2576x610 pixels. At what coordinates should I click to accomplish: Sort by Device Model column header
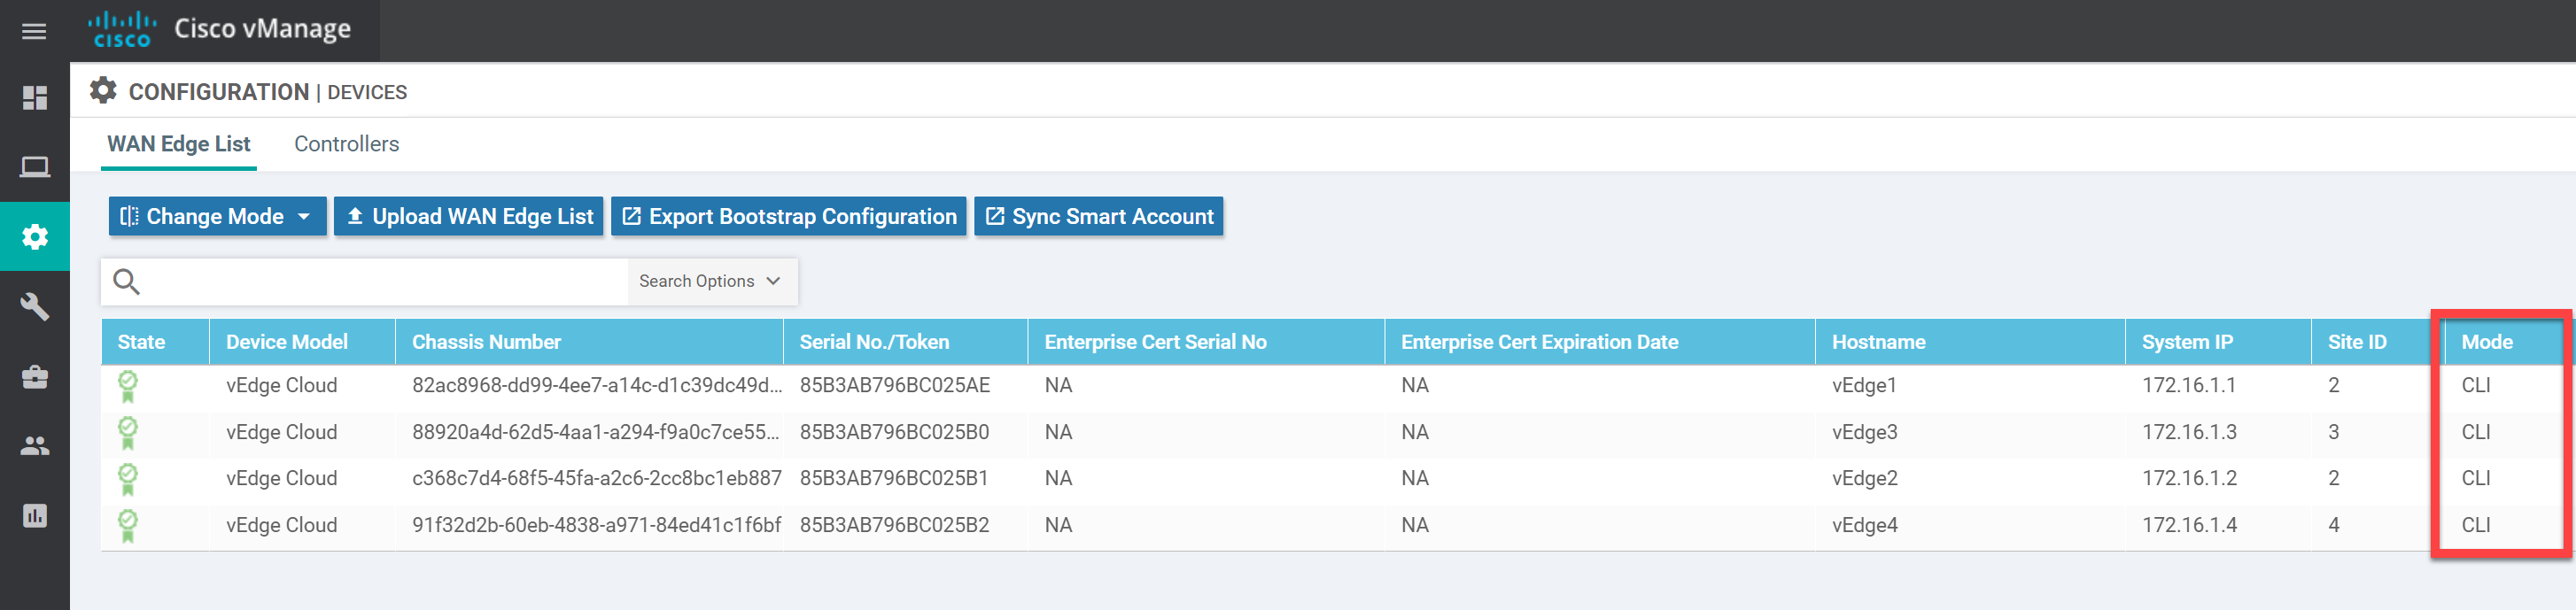(302, 342)
